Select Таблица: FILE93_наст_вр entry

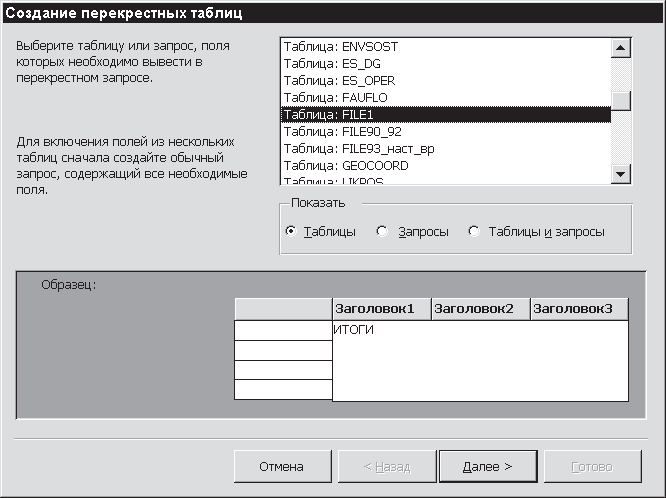pyautogui.click(x=360, y=149)
